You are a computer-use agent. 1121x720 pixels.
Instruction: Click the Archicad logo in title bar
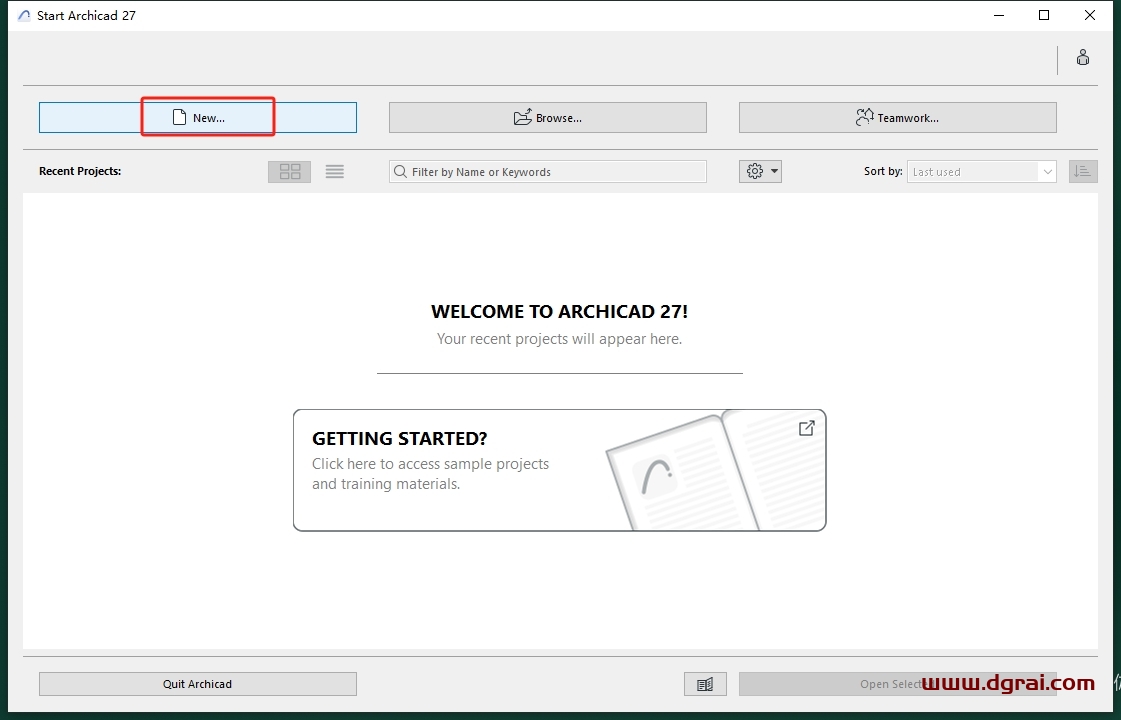click(24, 16)
